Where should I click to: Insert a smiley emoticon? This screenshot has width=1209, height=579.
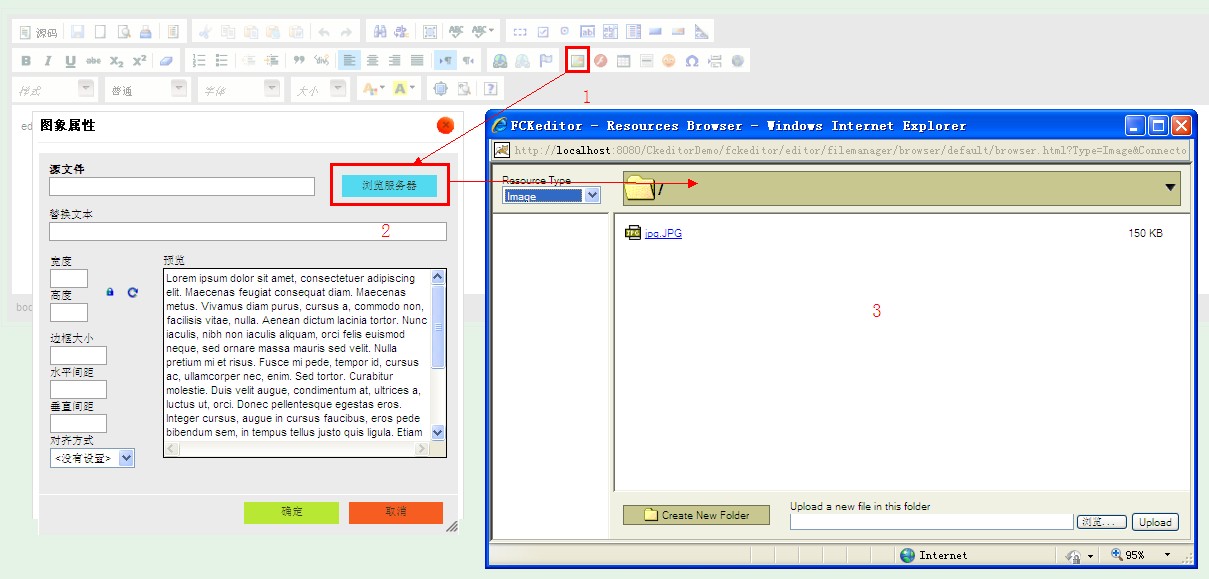click(x=668, y=61)
